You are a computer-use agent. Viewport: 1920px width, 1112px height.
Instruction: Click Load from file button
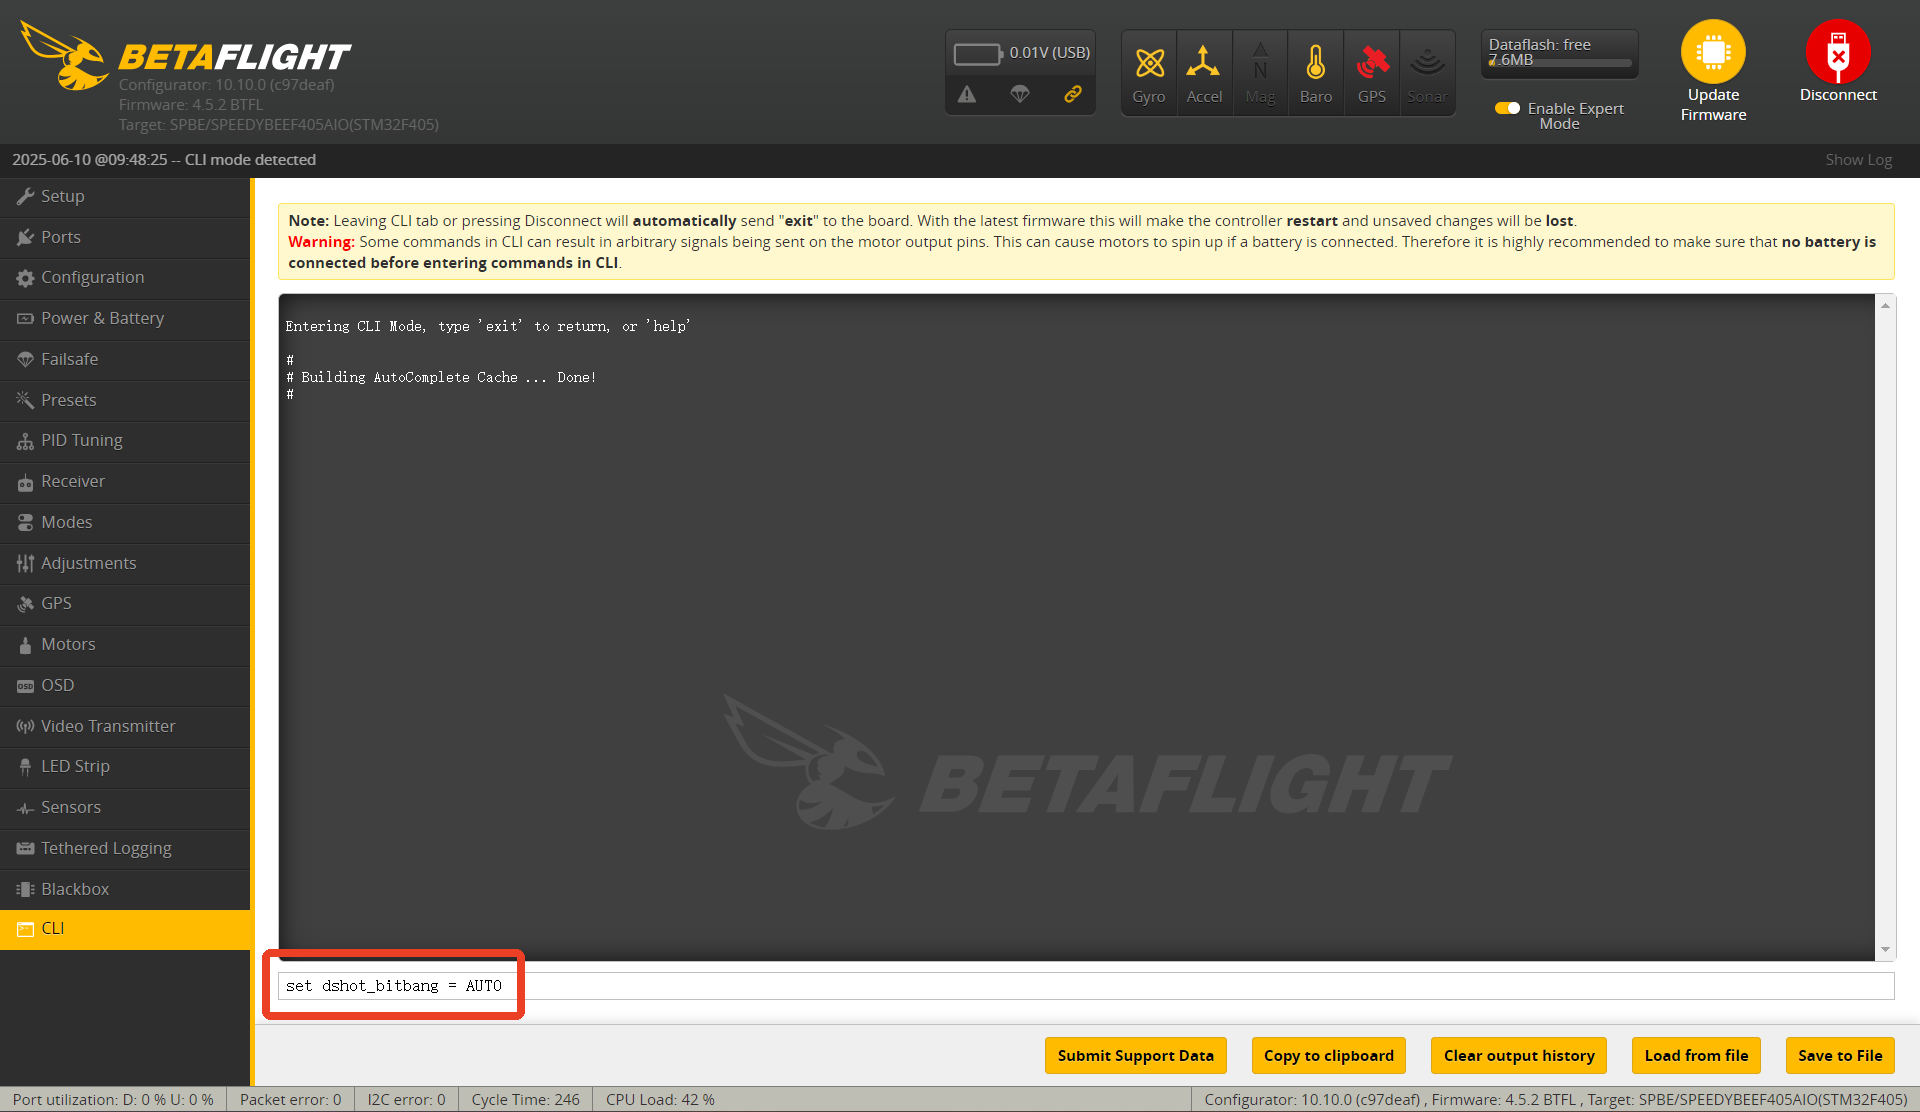click(x=1696, y=1055)
